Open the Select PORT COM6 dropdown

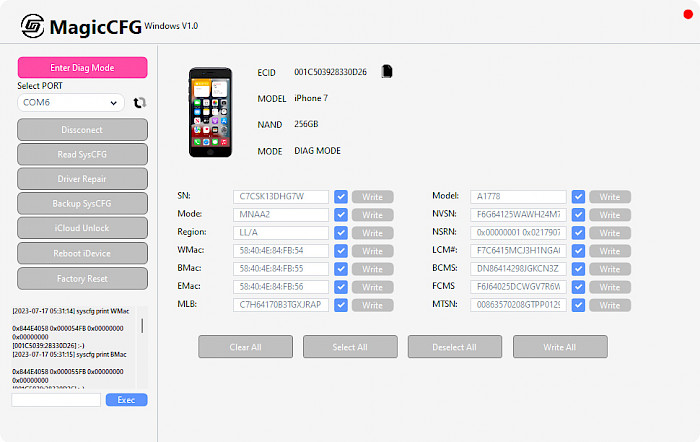71,103
